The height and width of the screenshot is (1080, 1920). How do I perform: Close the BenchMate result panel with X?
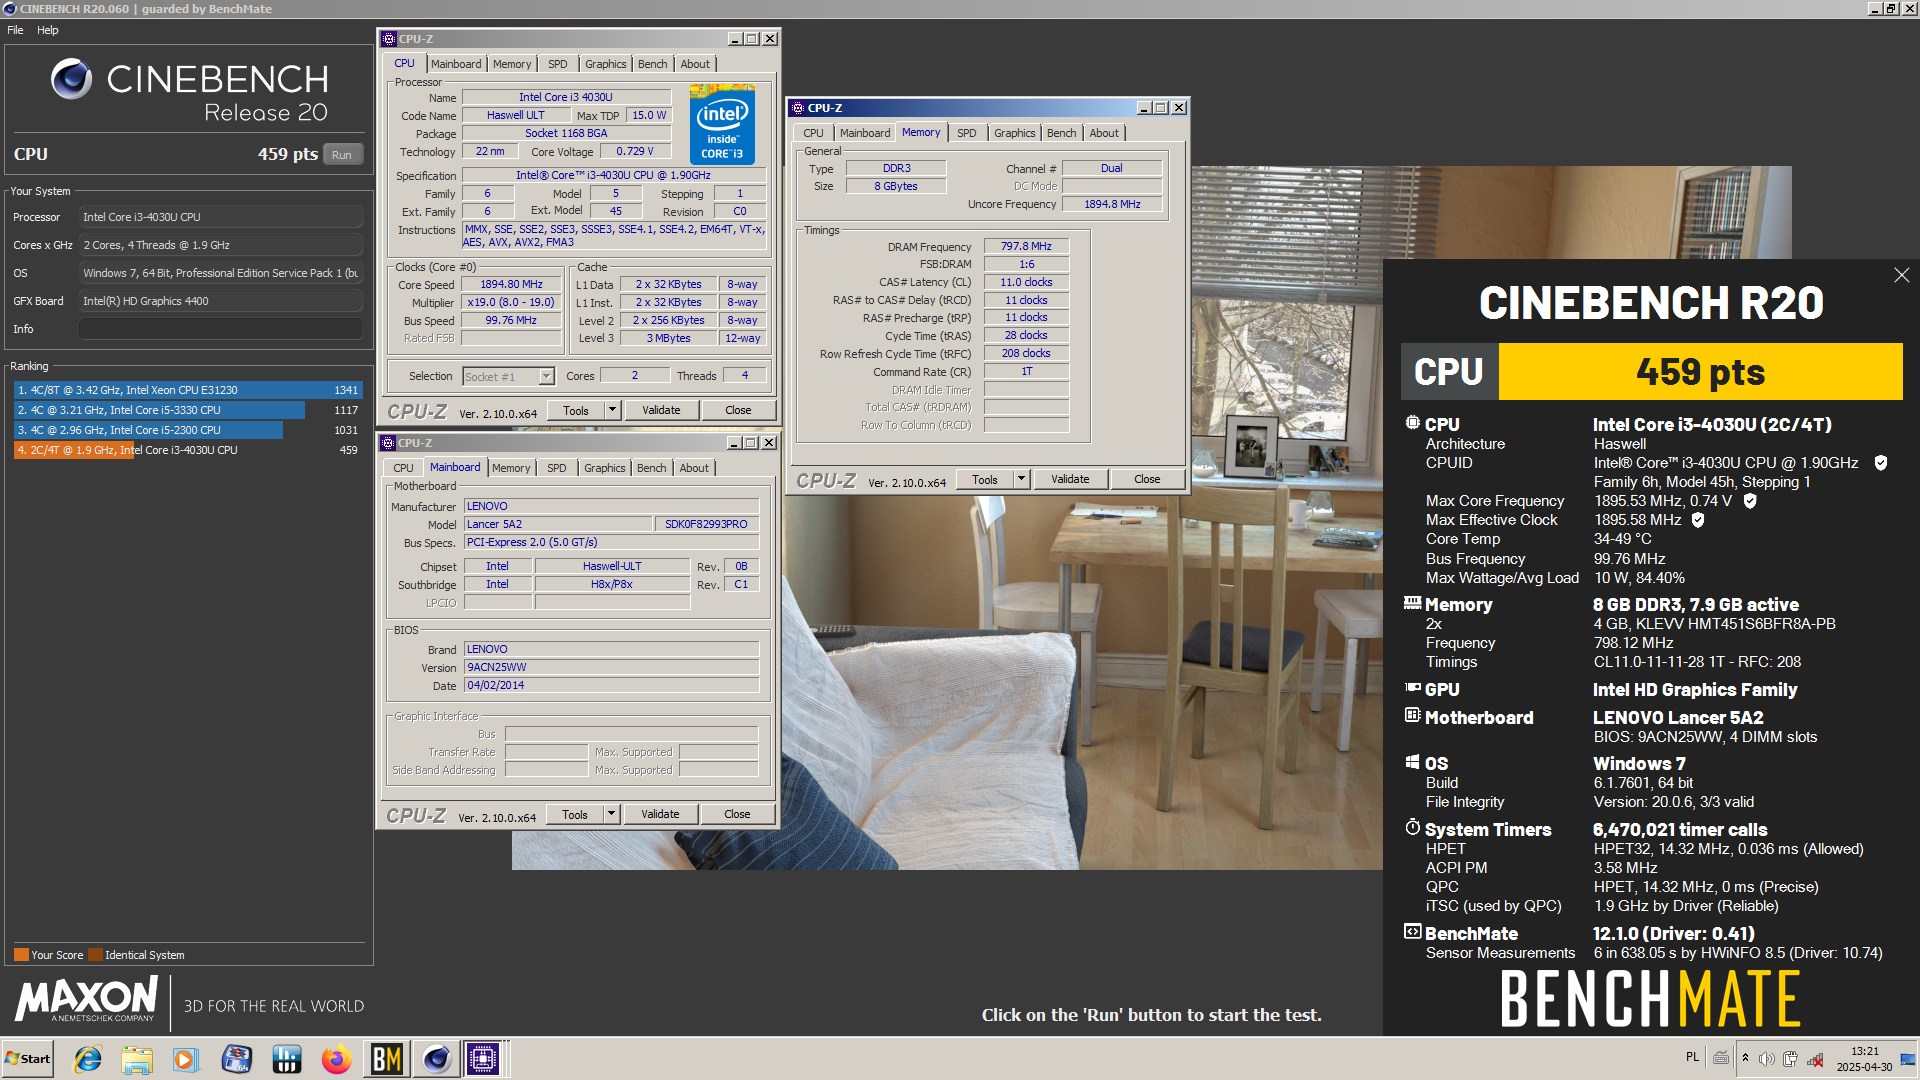click(x=1901, y=275)
